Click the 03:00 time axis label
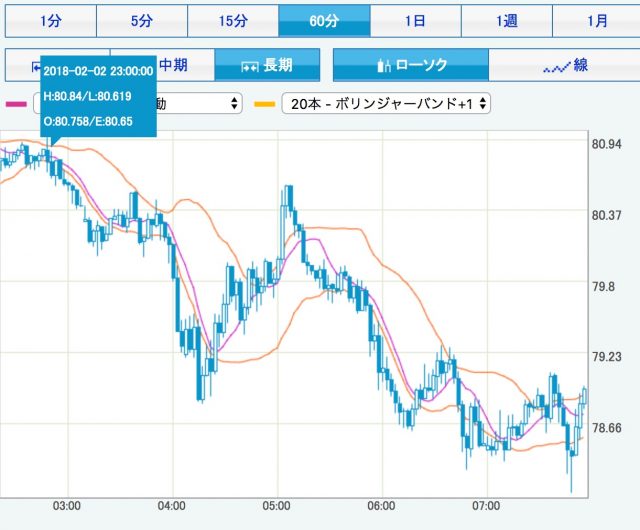Screen dimensions: 640x530 coord(67,507)
